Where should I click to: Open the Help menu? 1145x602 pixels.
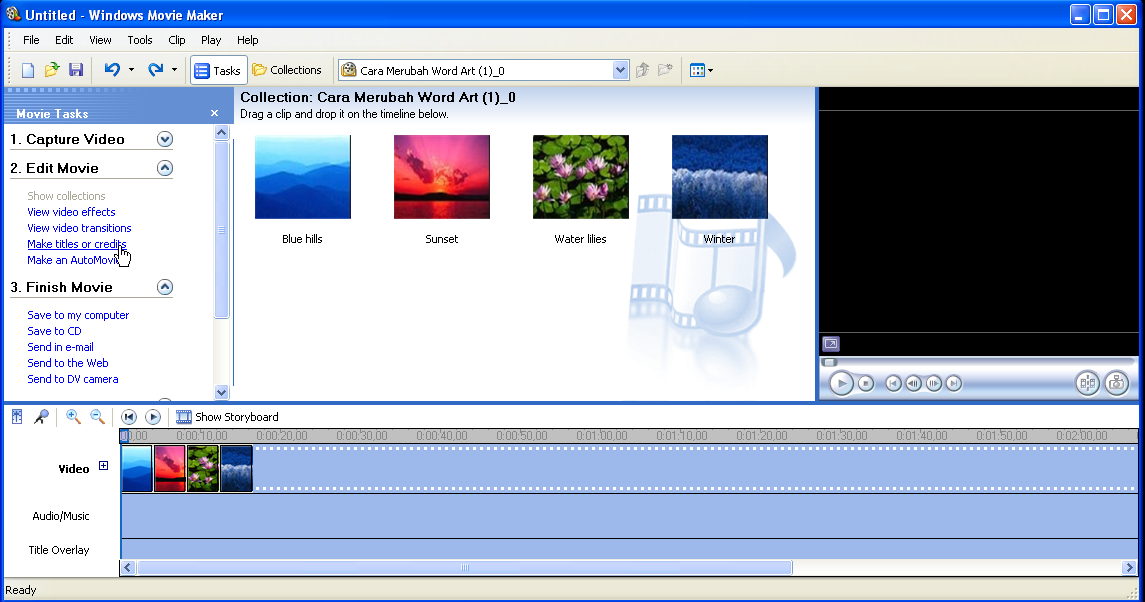[x=248, y=40]
